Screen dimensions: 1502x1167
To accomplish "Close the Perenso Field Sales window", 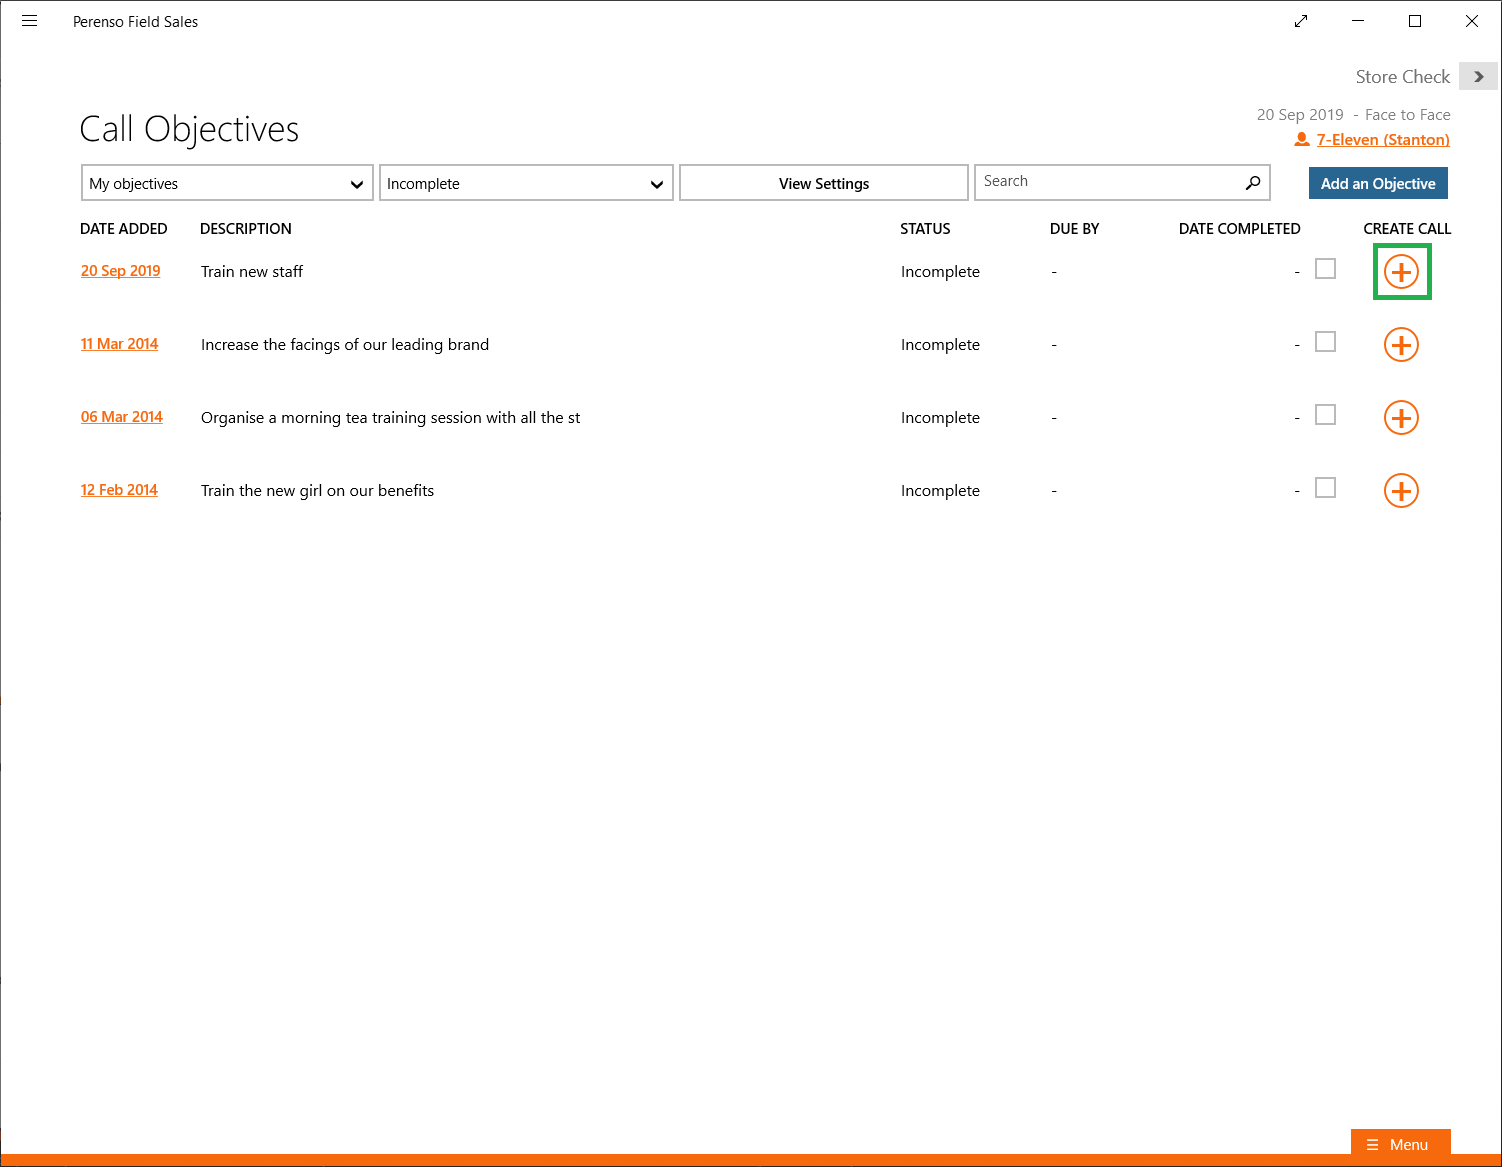I will [1472, 21].
